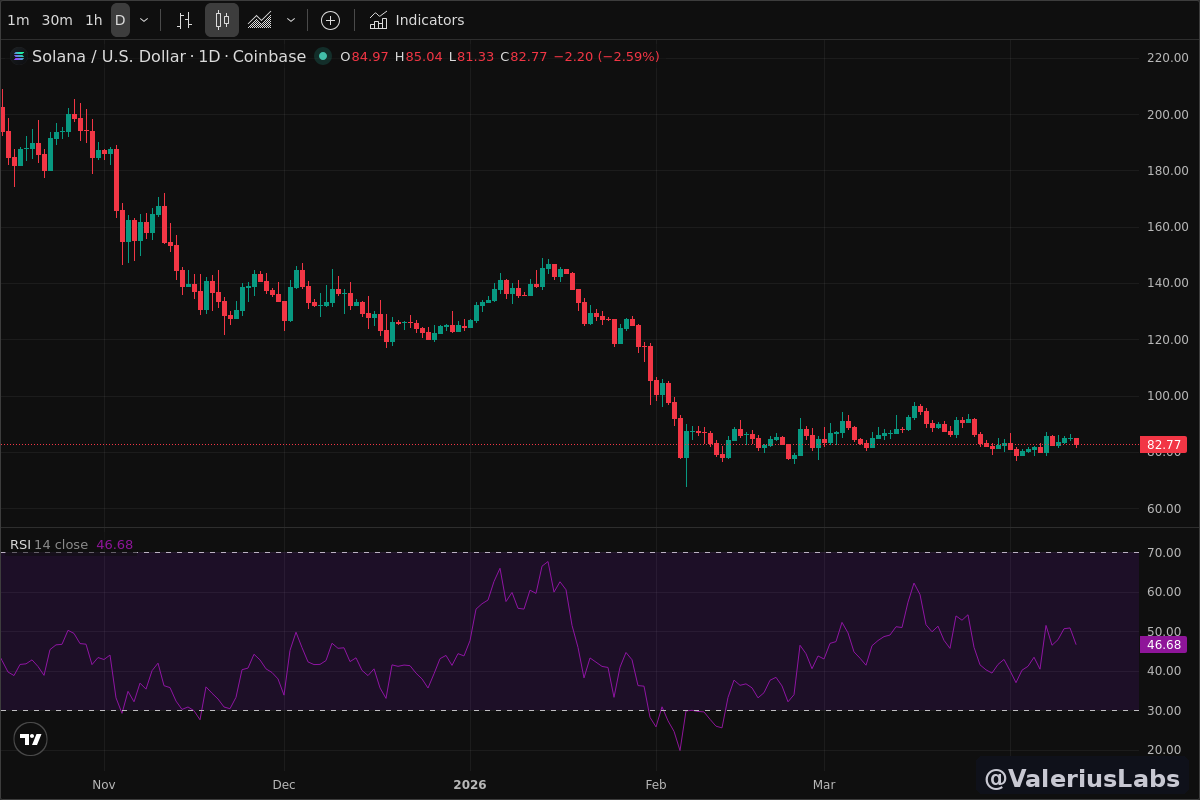
Task: Select the candlestick chart style icon
Action: click(x=222, y=20)
